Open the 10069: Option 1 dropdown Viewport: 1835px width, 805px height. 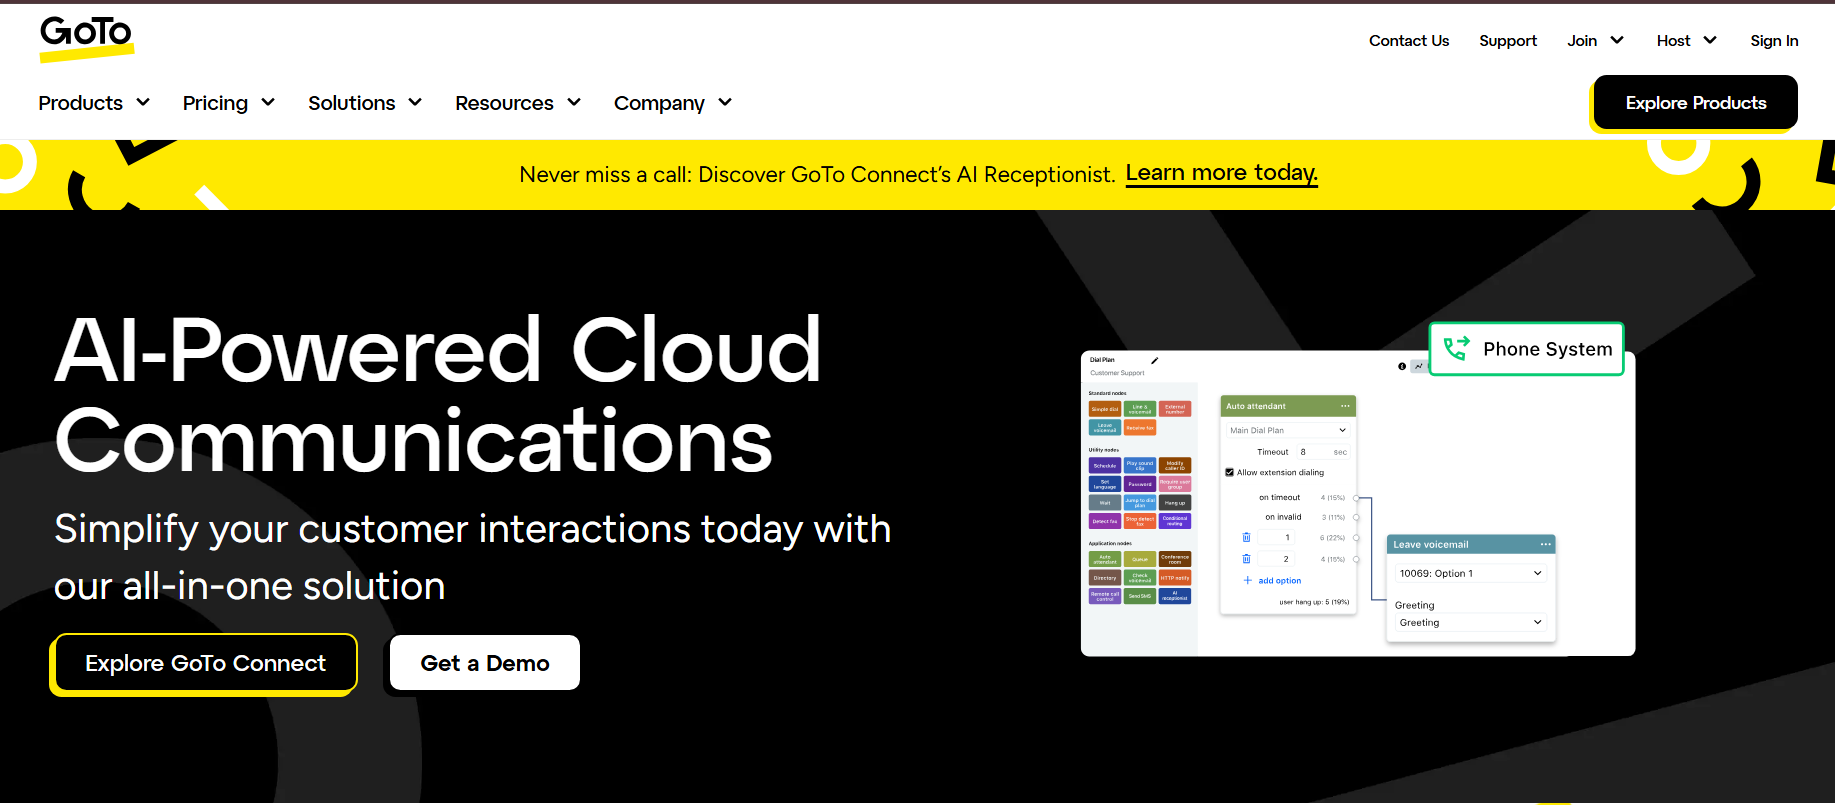click(x=1470, y=573)
